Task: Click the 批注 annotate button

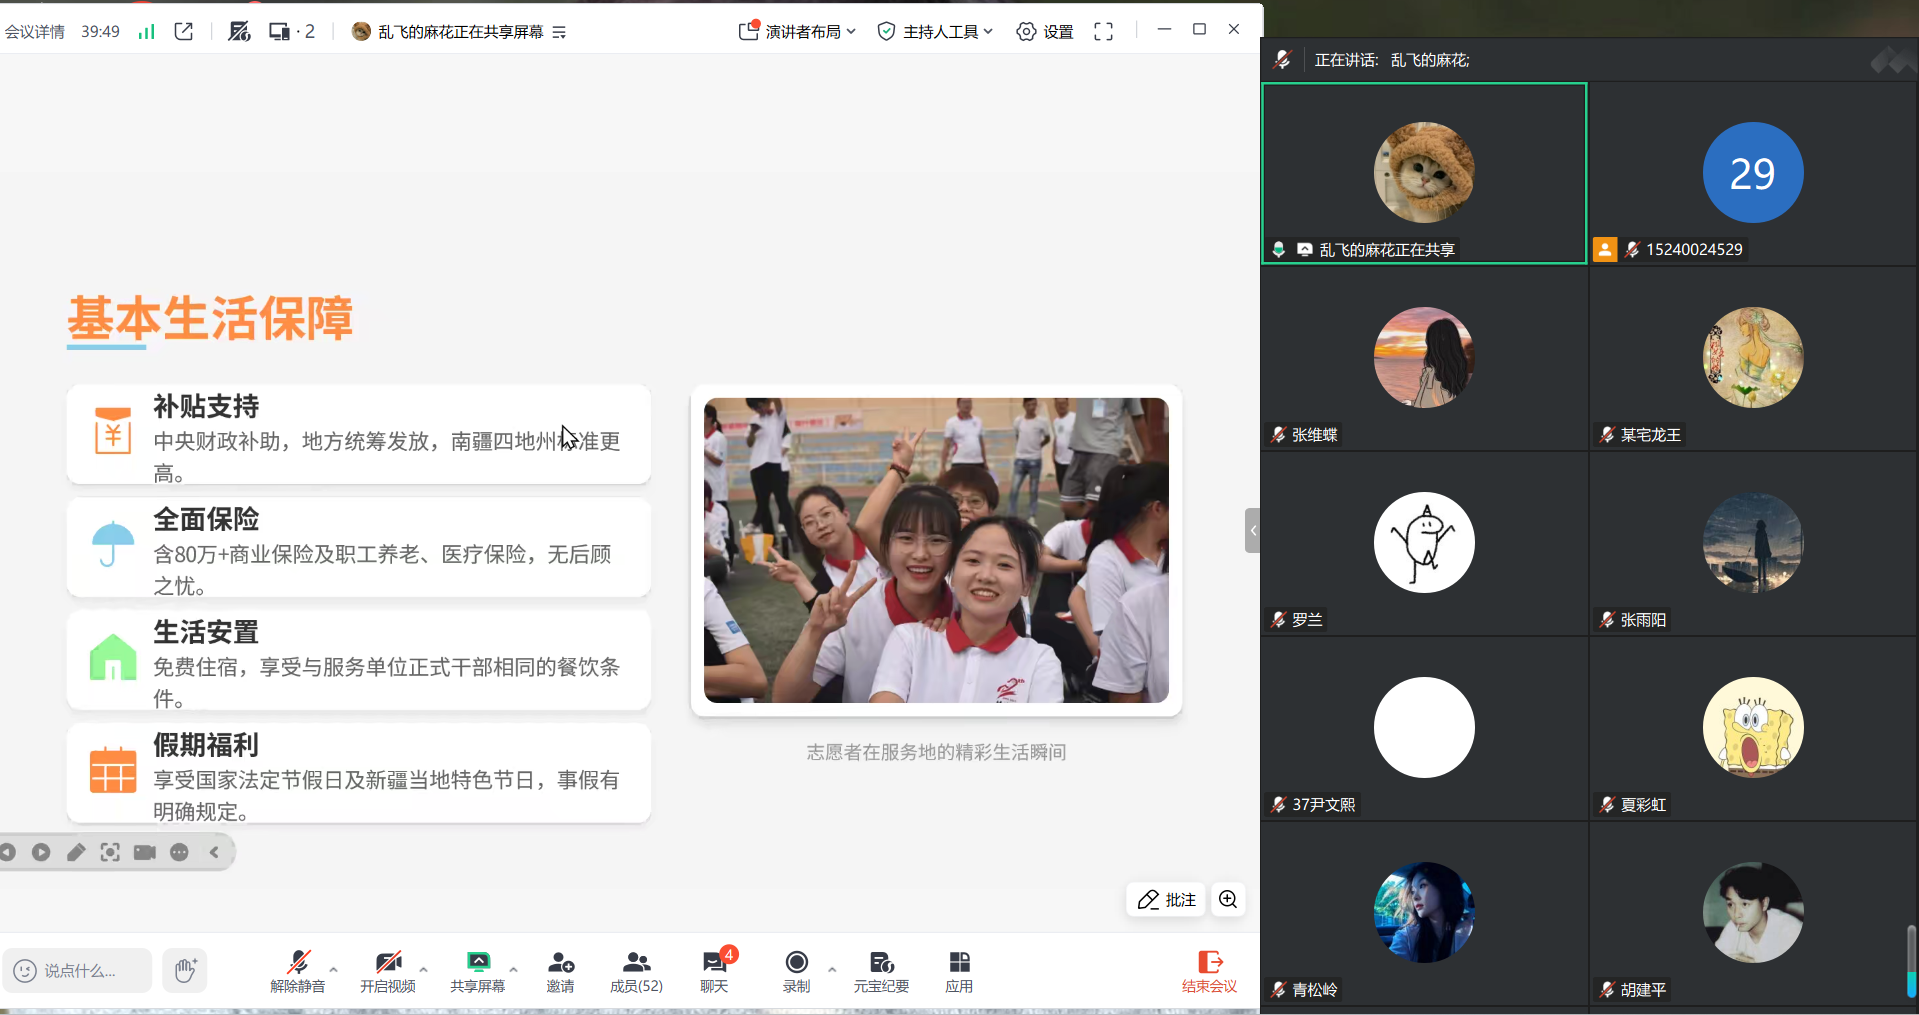Action: click(x=1166, y=899)
